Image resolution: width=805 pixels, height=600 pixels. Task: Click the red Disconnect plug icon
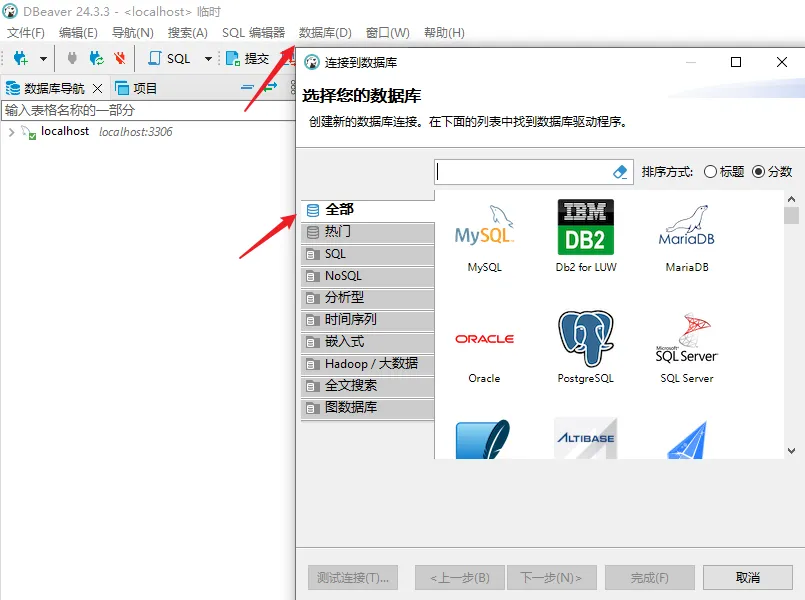click(x=120, y=59)
